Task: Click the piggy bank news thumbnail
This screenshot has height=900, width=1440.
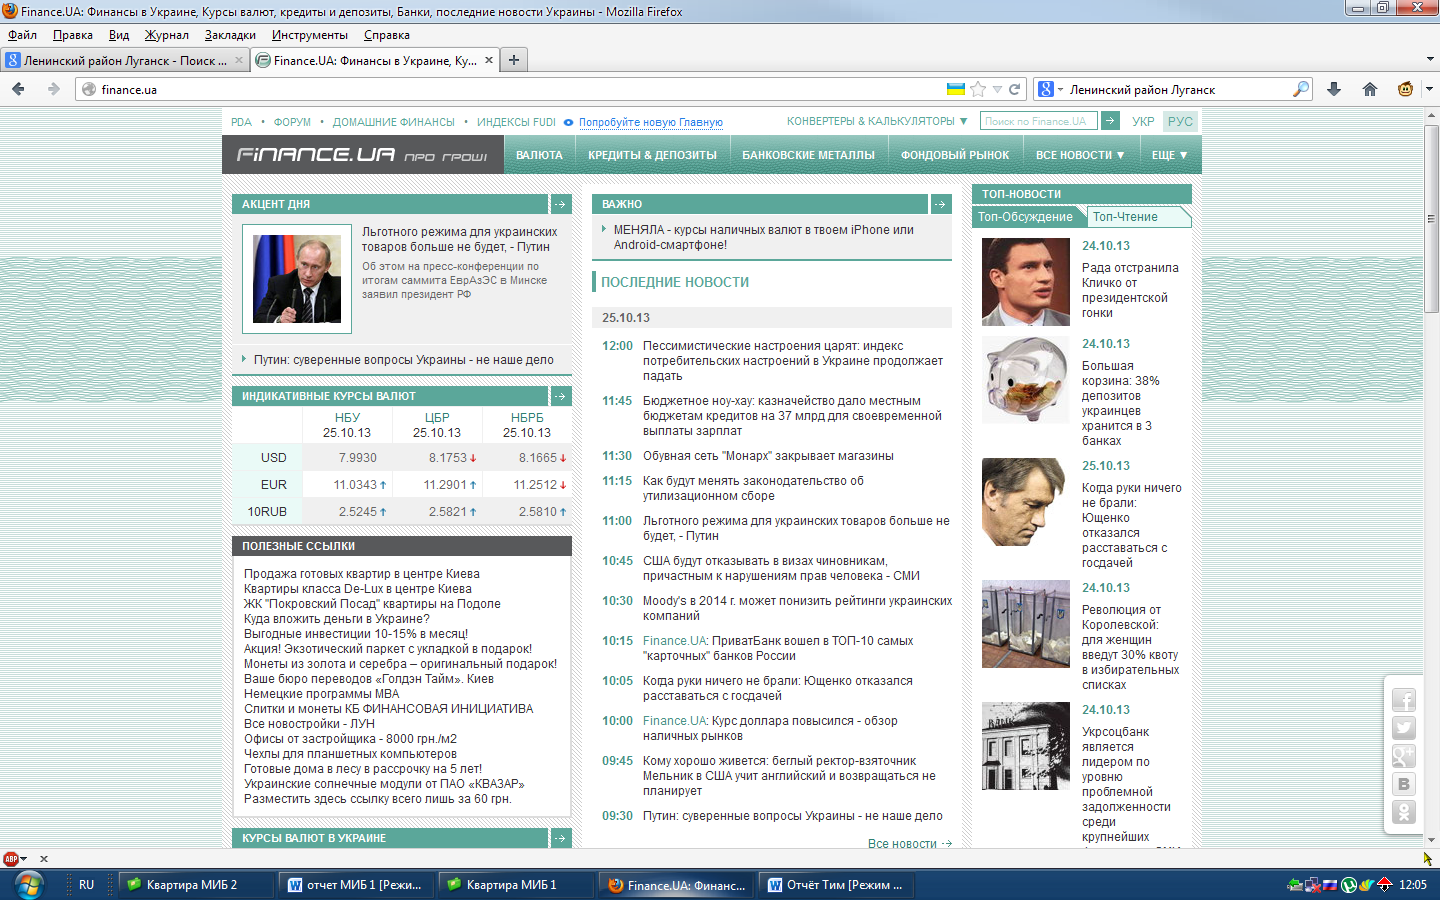Action: click(1026, 380)
